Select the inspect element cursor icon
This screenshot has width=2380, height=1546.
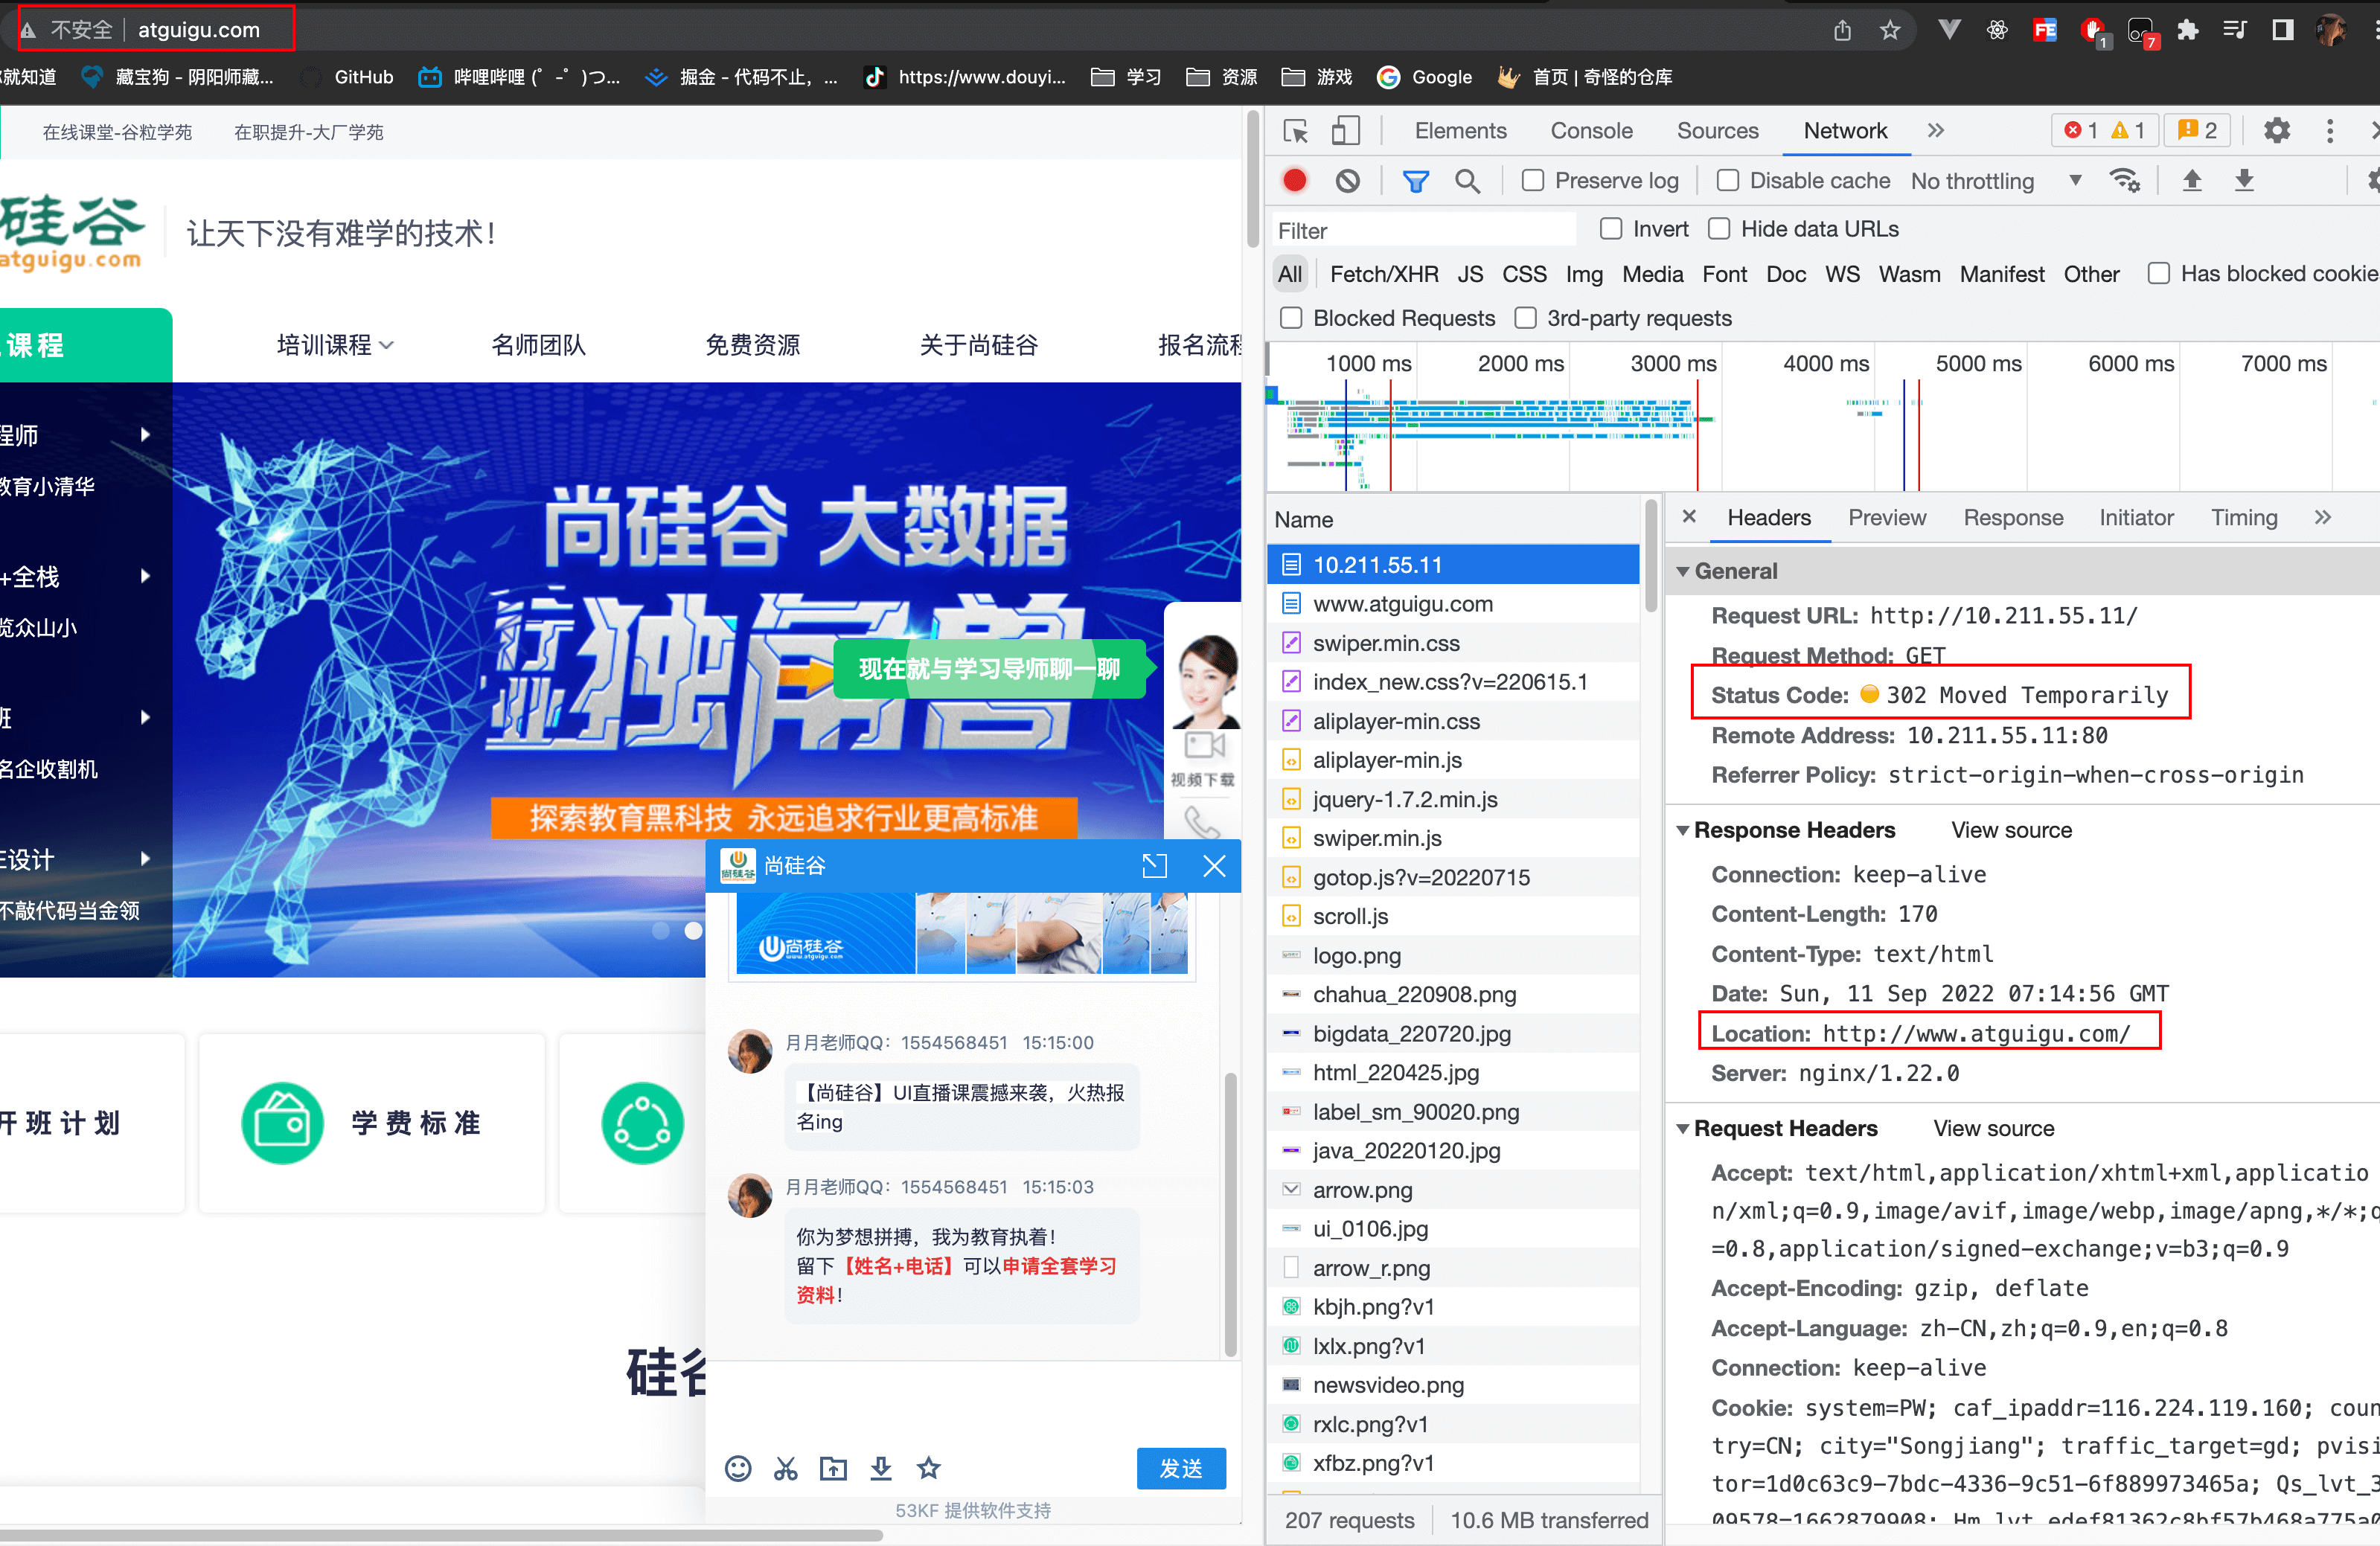(1296, 131)
